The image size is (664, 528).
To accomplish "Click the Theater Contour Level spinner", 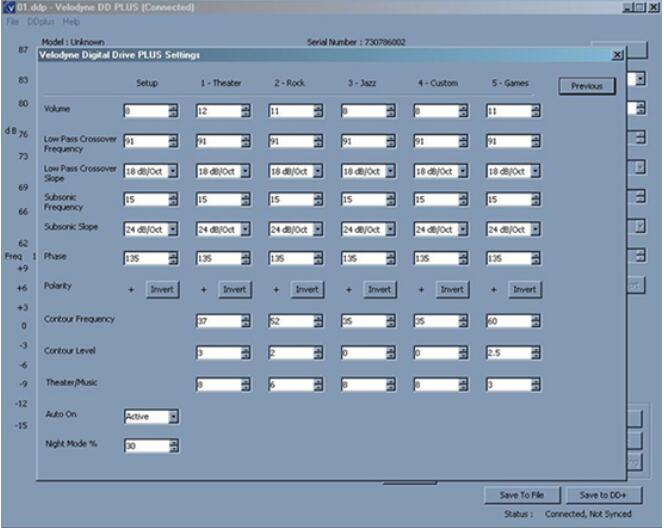I will [245, 353].
